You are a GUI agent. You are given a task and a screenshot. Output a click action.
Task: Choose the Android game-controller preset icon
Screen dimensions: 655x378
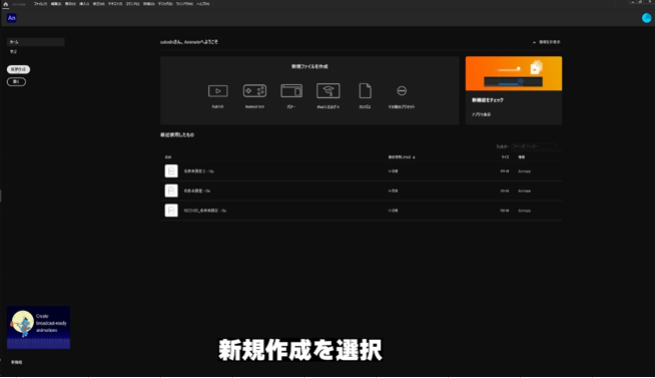coord(254,91)
